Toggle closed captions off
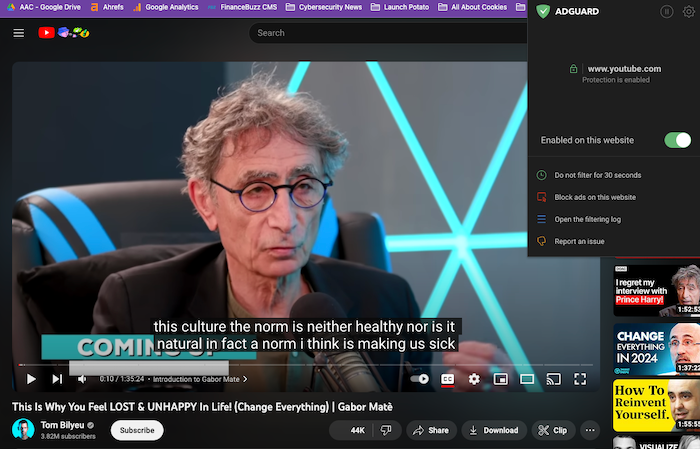Image resolution: width=700 pixels, height=449 pixels. (x=448, y=379)
